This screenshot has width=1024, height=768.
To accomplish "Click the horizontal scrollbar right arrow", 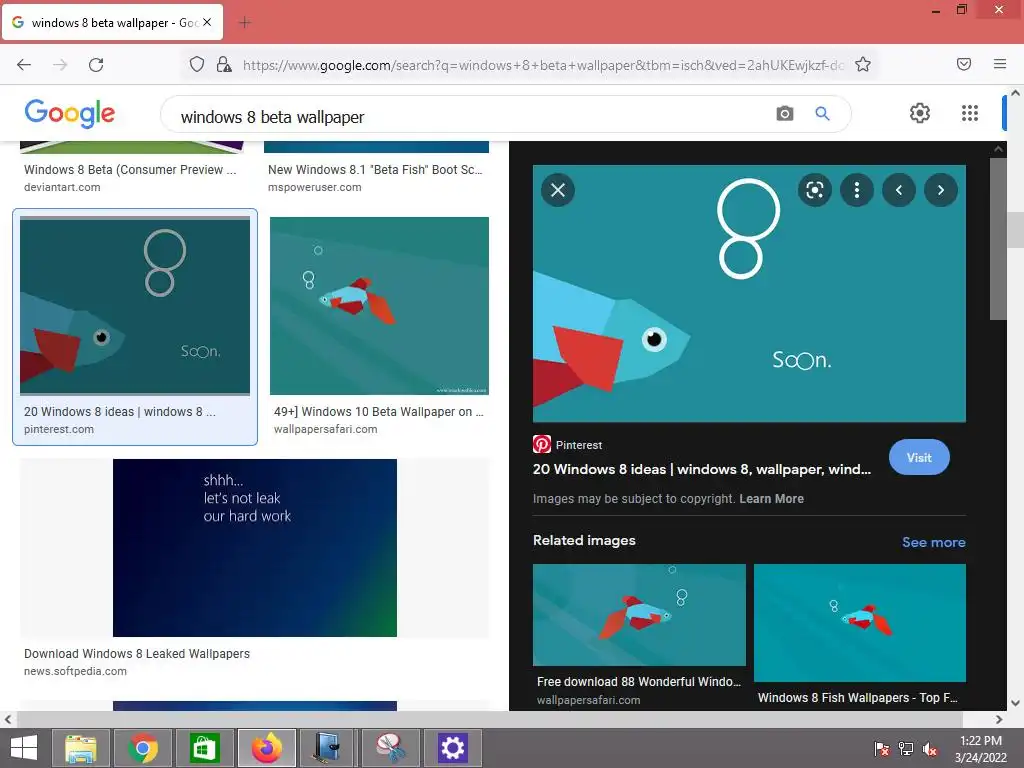I will click(x=999, y=719).
